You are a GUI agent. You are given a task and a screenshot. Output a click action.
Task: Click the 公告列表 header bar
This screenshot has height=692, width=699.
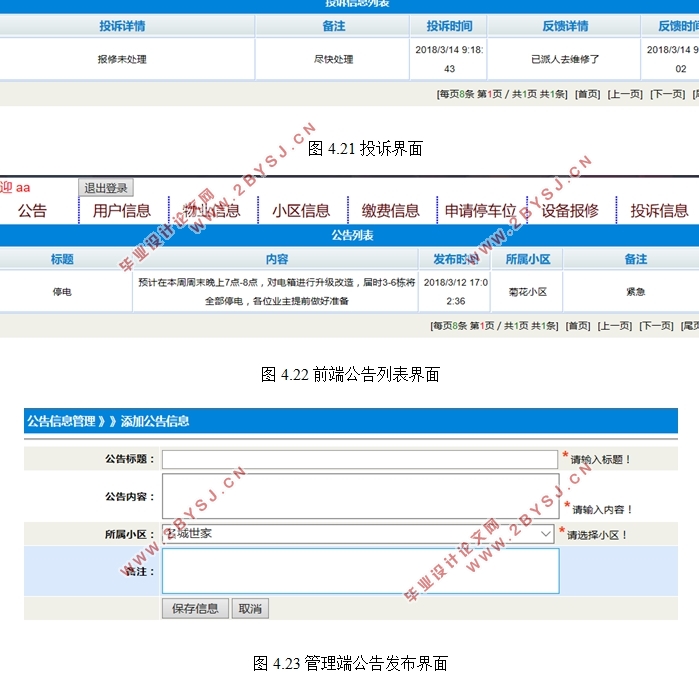point(350,235)
